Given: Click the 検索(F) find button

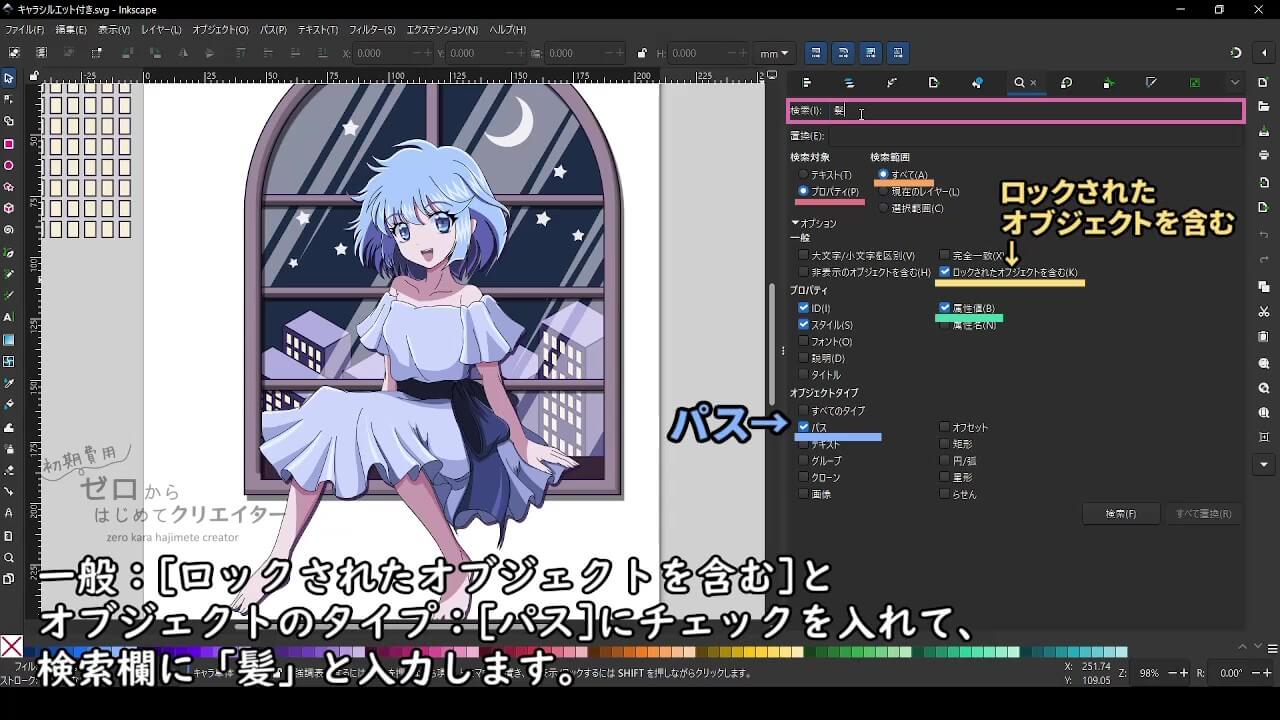Looking at the screenshot, I should 1121,514.
